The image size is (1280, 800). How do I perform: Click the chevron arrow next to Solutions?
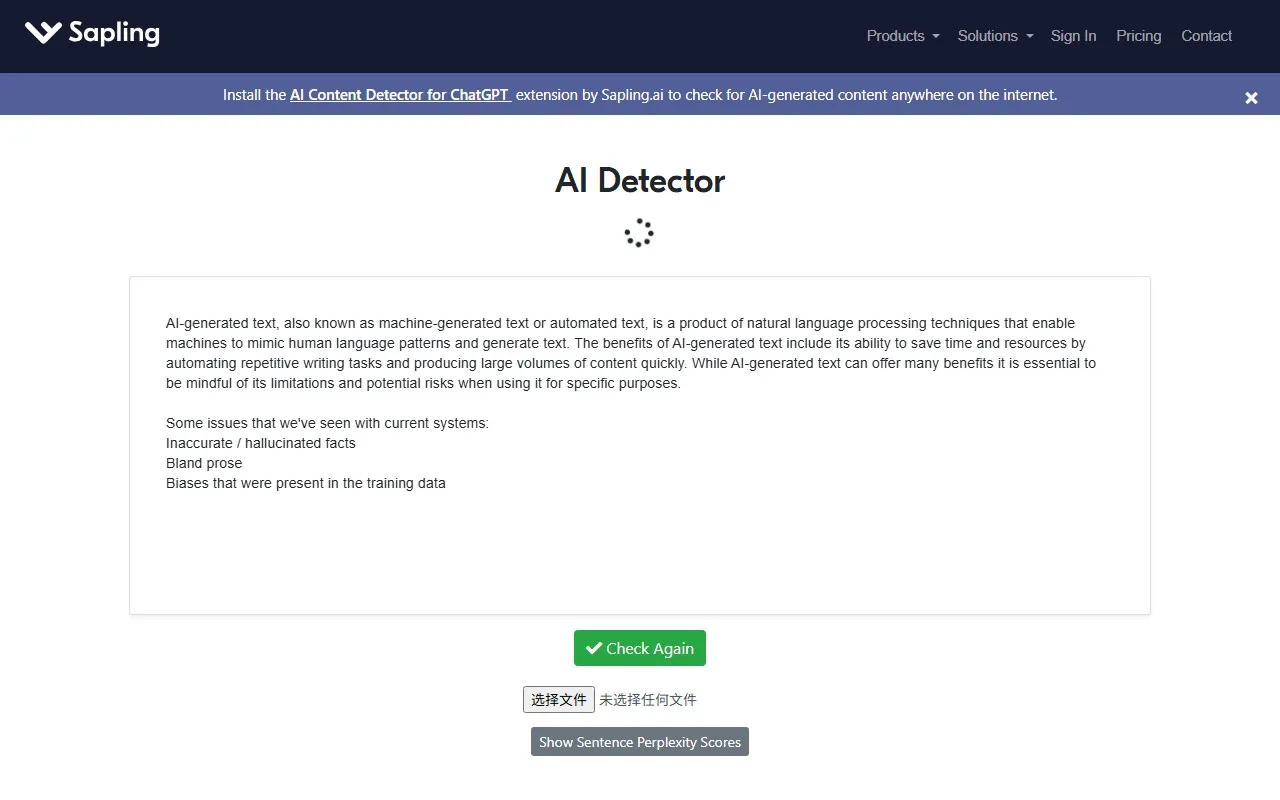click(1028, 36)
